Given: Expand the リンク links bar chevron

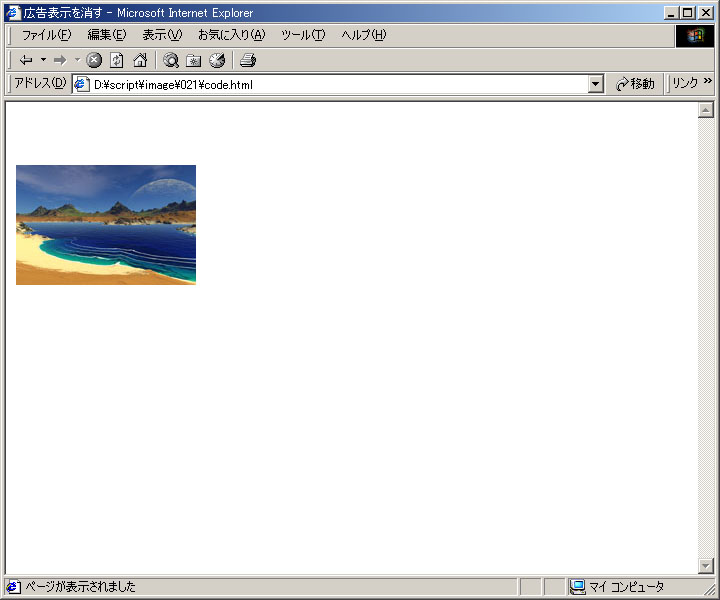Looking at the screenshot, I should tap(708, 81).
